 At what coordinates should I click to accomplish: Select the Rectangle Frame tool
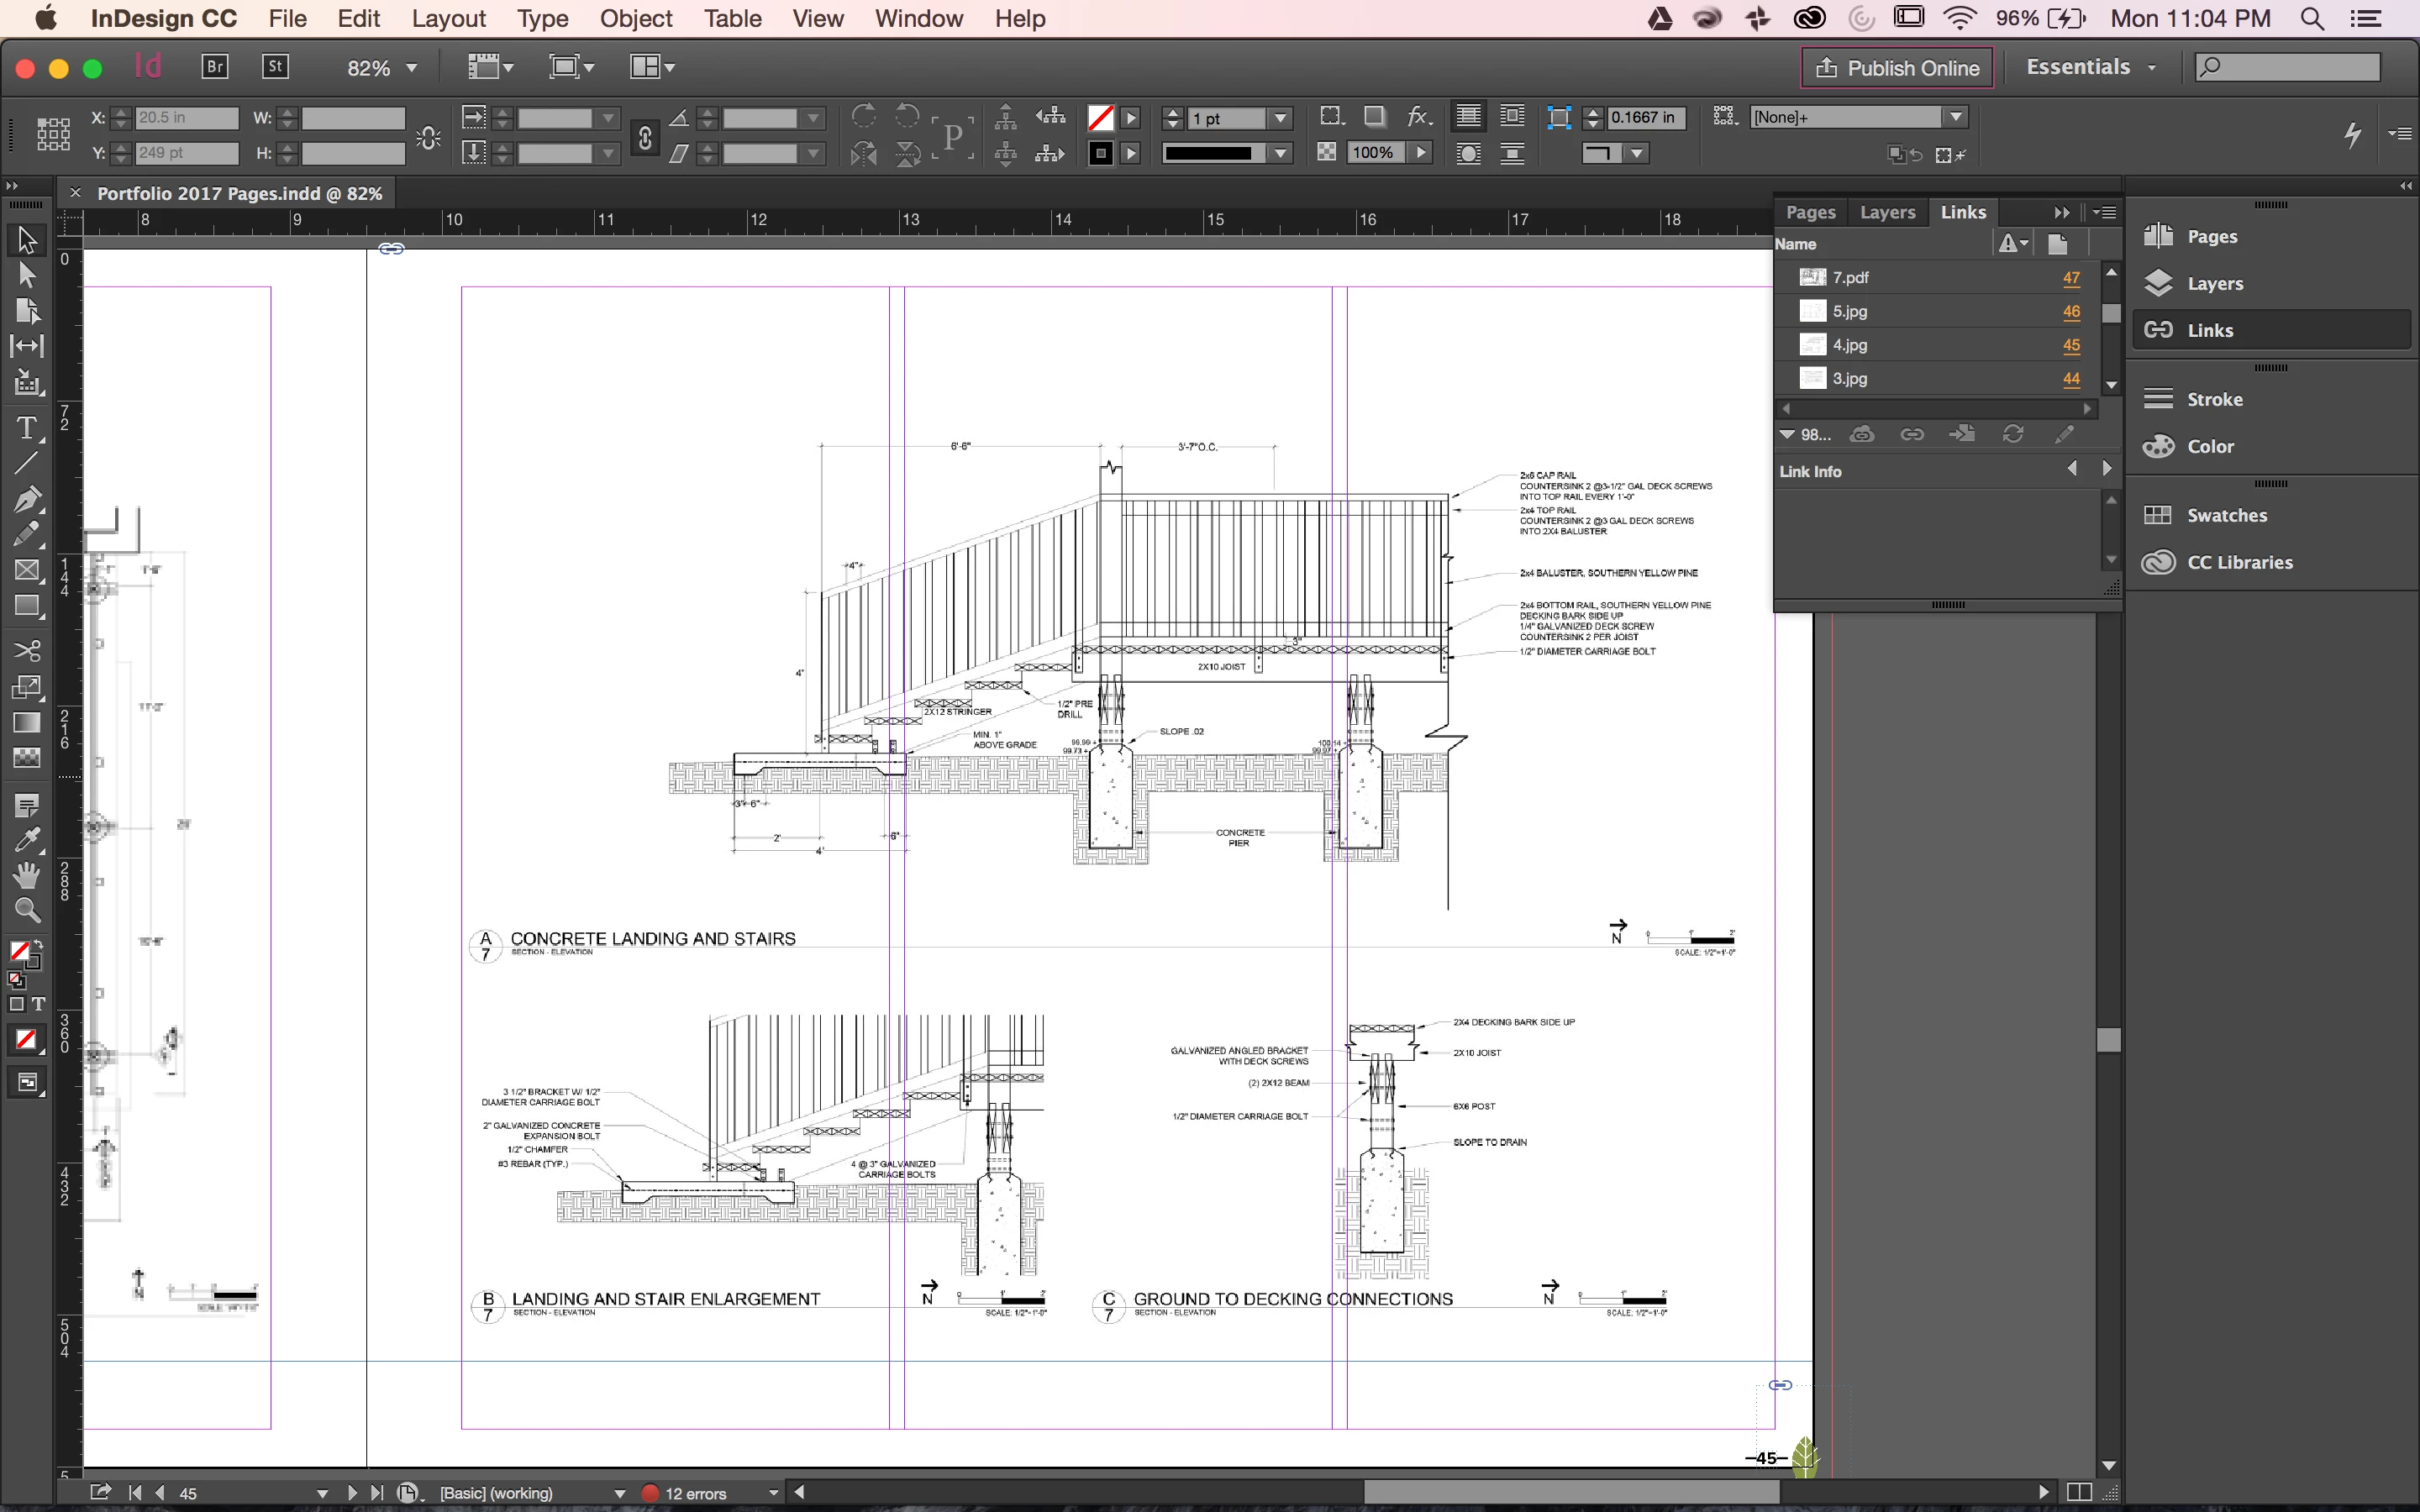coord(27,570)
